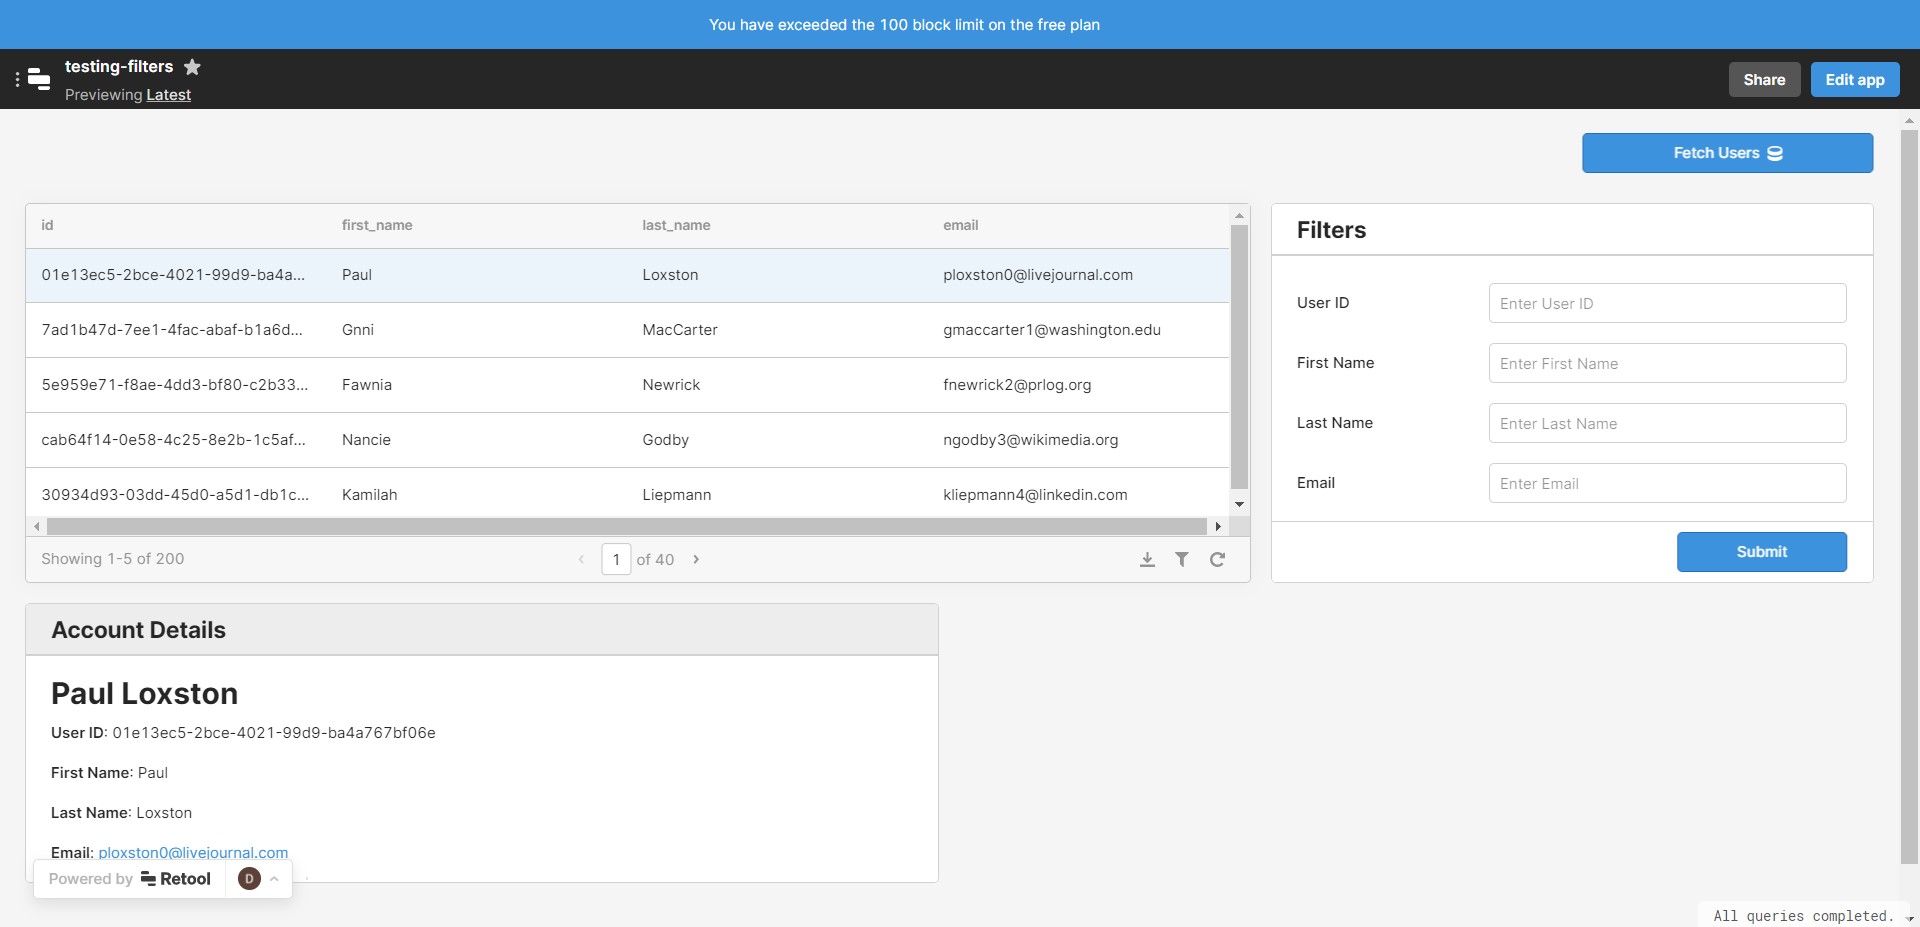
Task: Star the testing-filters app as favorite
Action: (x=193, y=67)
